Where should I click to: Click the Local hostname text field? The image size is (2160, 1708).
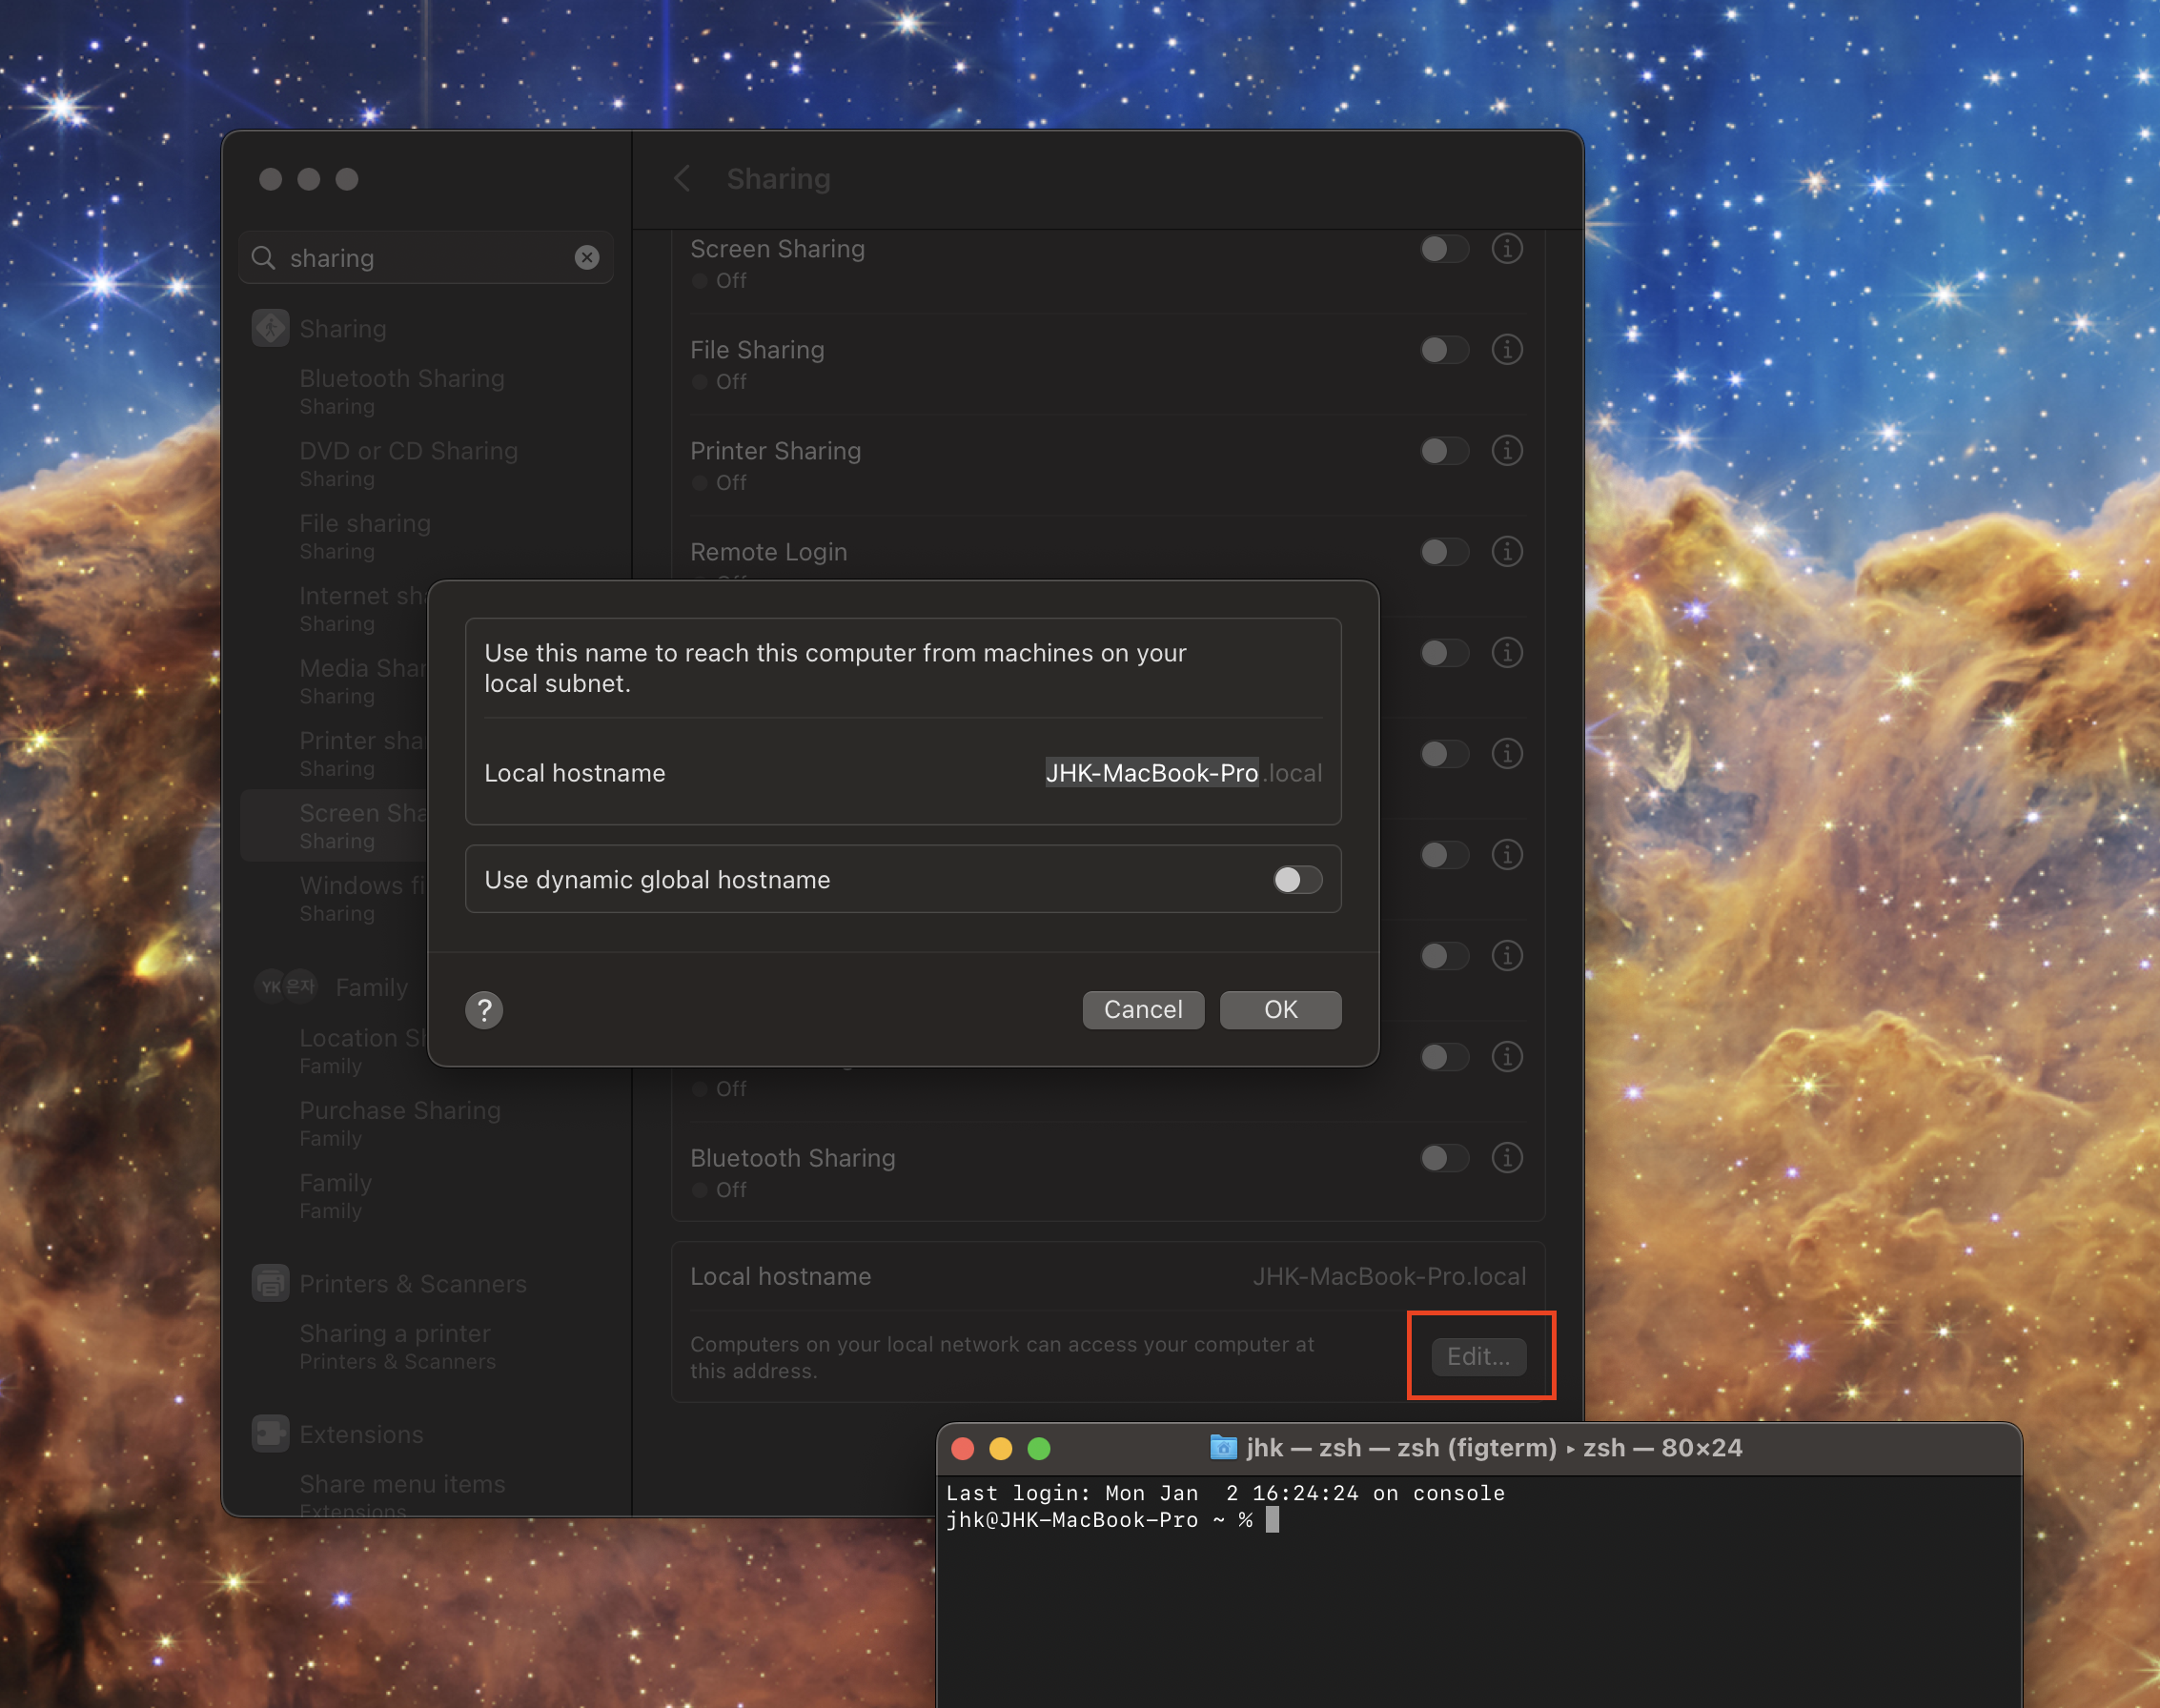point(1151,773)
